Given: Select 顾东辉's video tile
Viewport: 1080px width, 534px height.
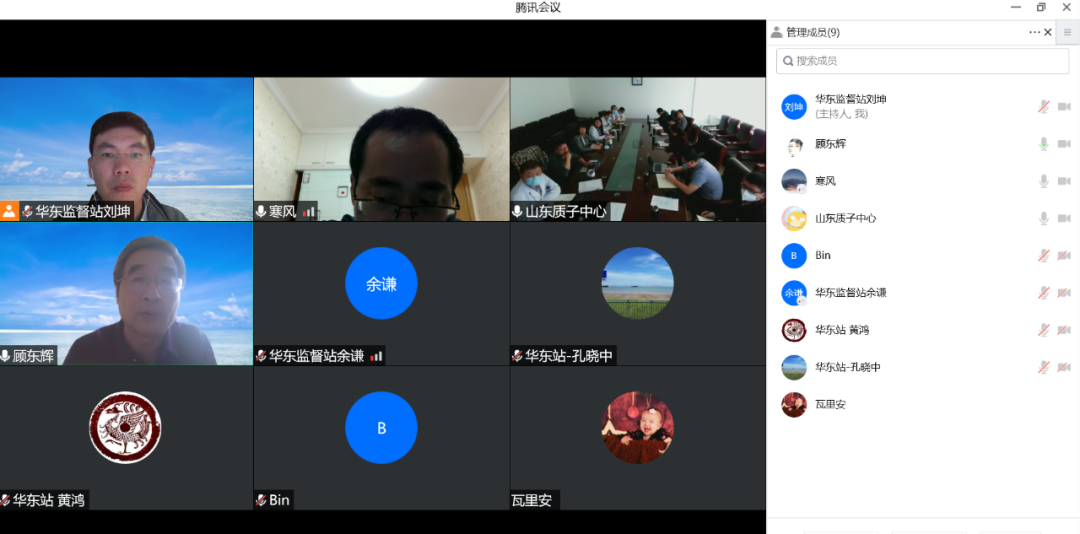Looking at the screenshot, I should pos(127,294).
